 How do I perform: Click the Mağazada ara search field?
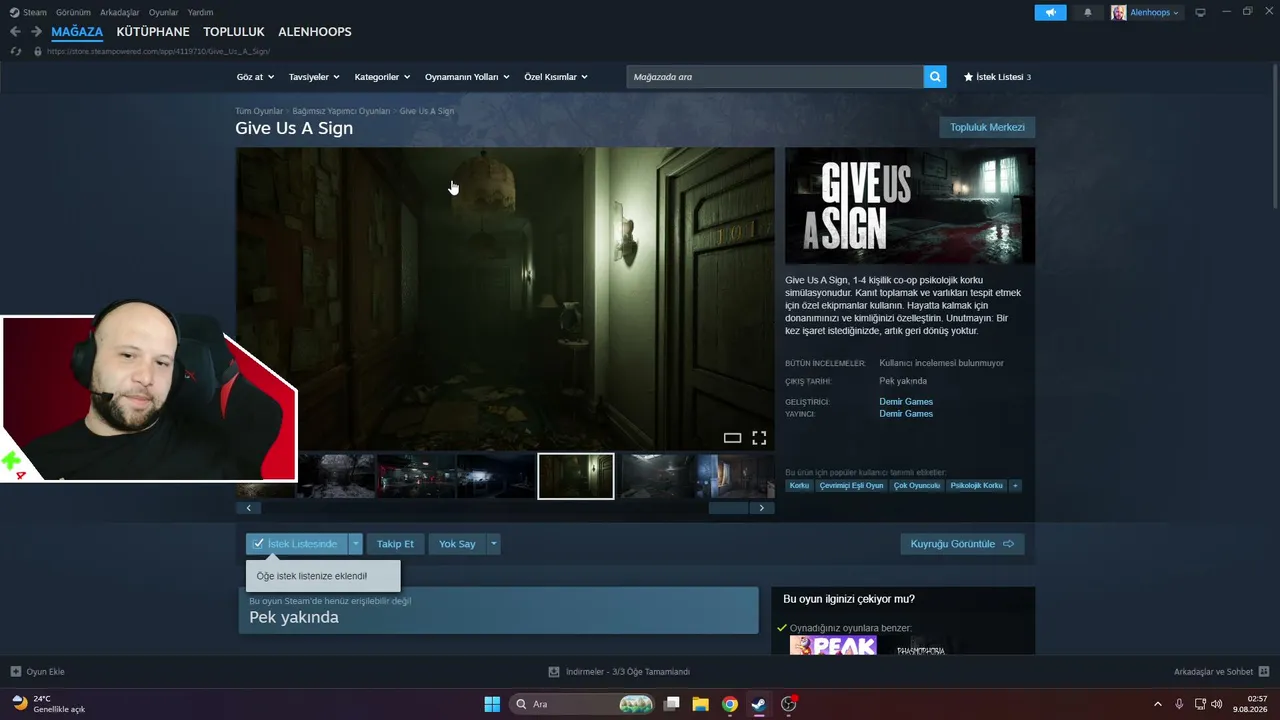tap(775, 77)
